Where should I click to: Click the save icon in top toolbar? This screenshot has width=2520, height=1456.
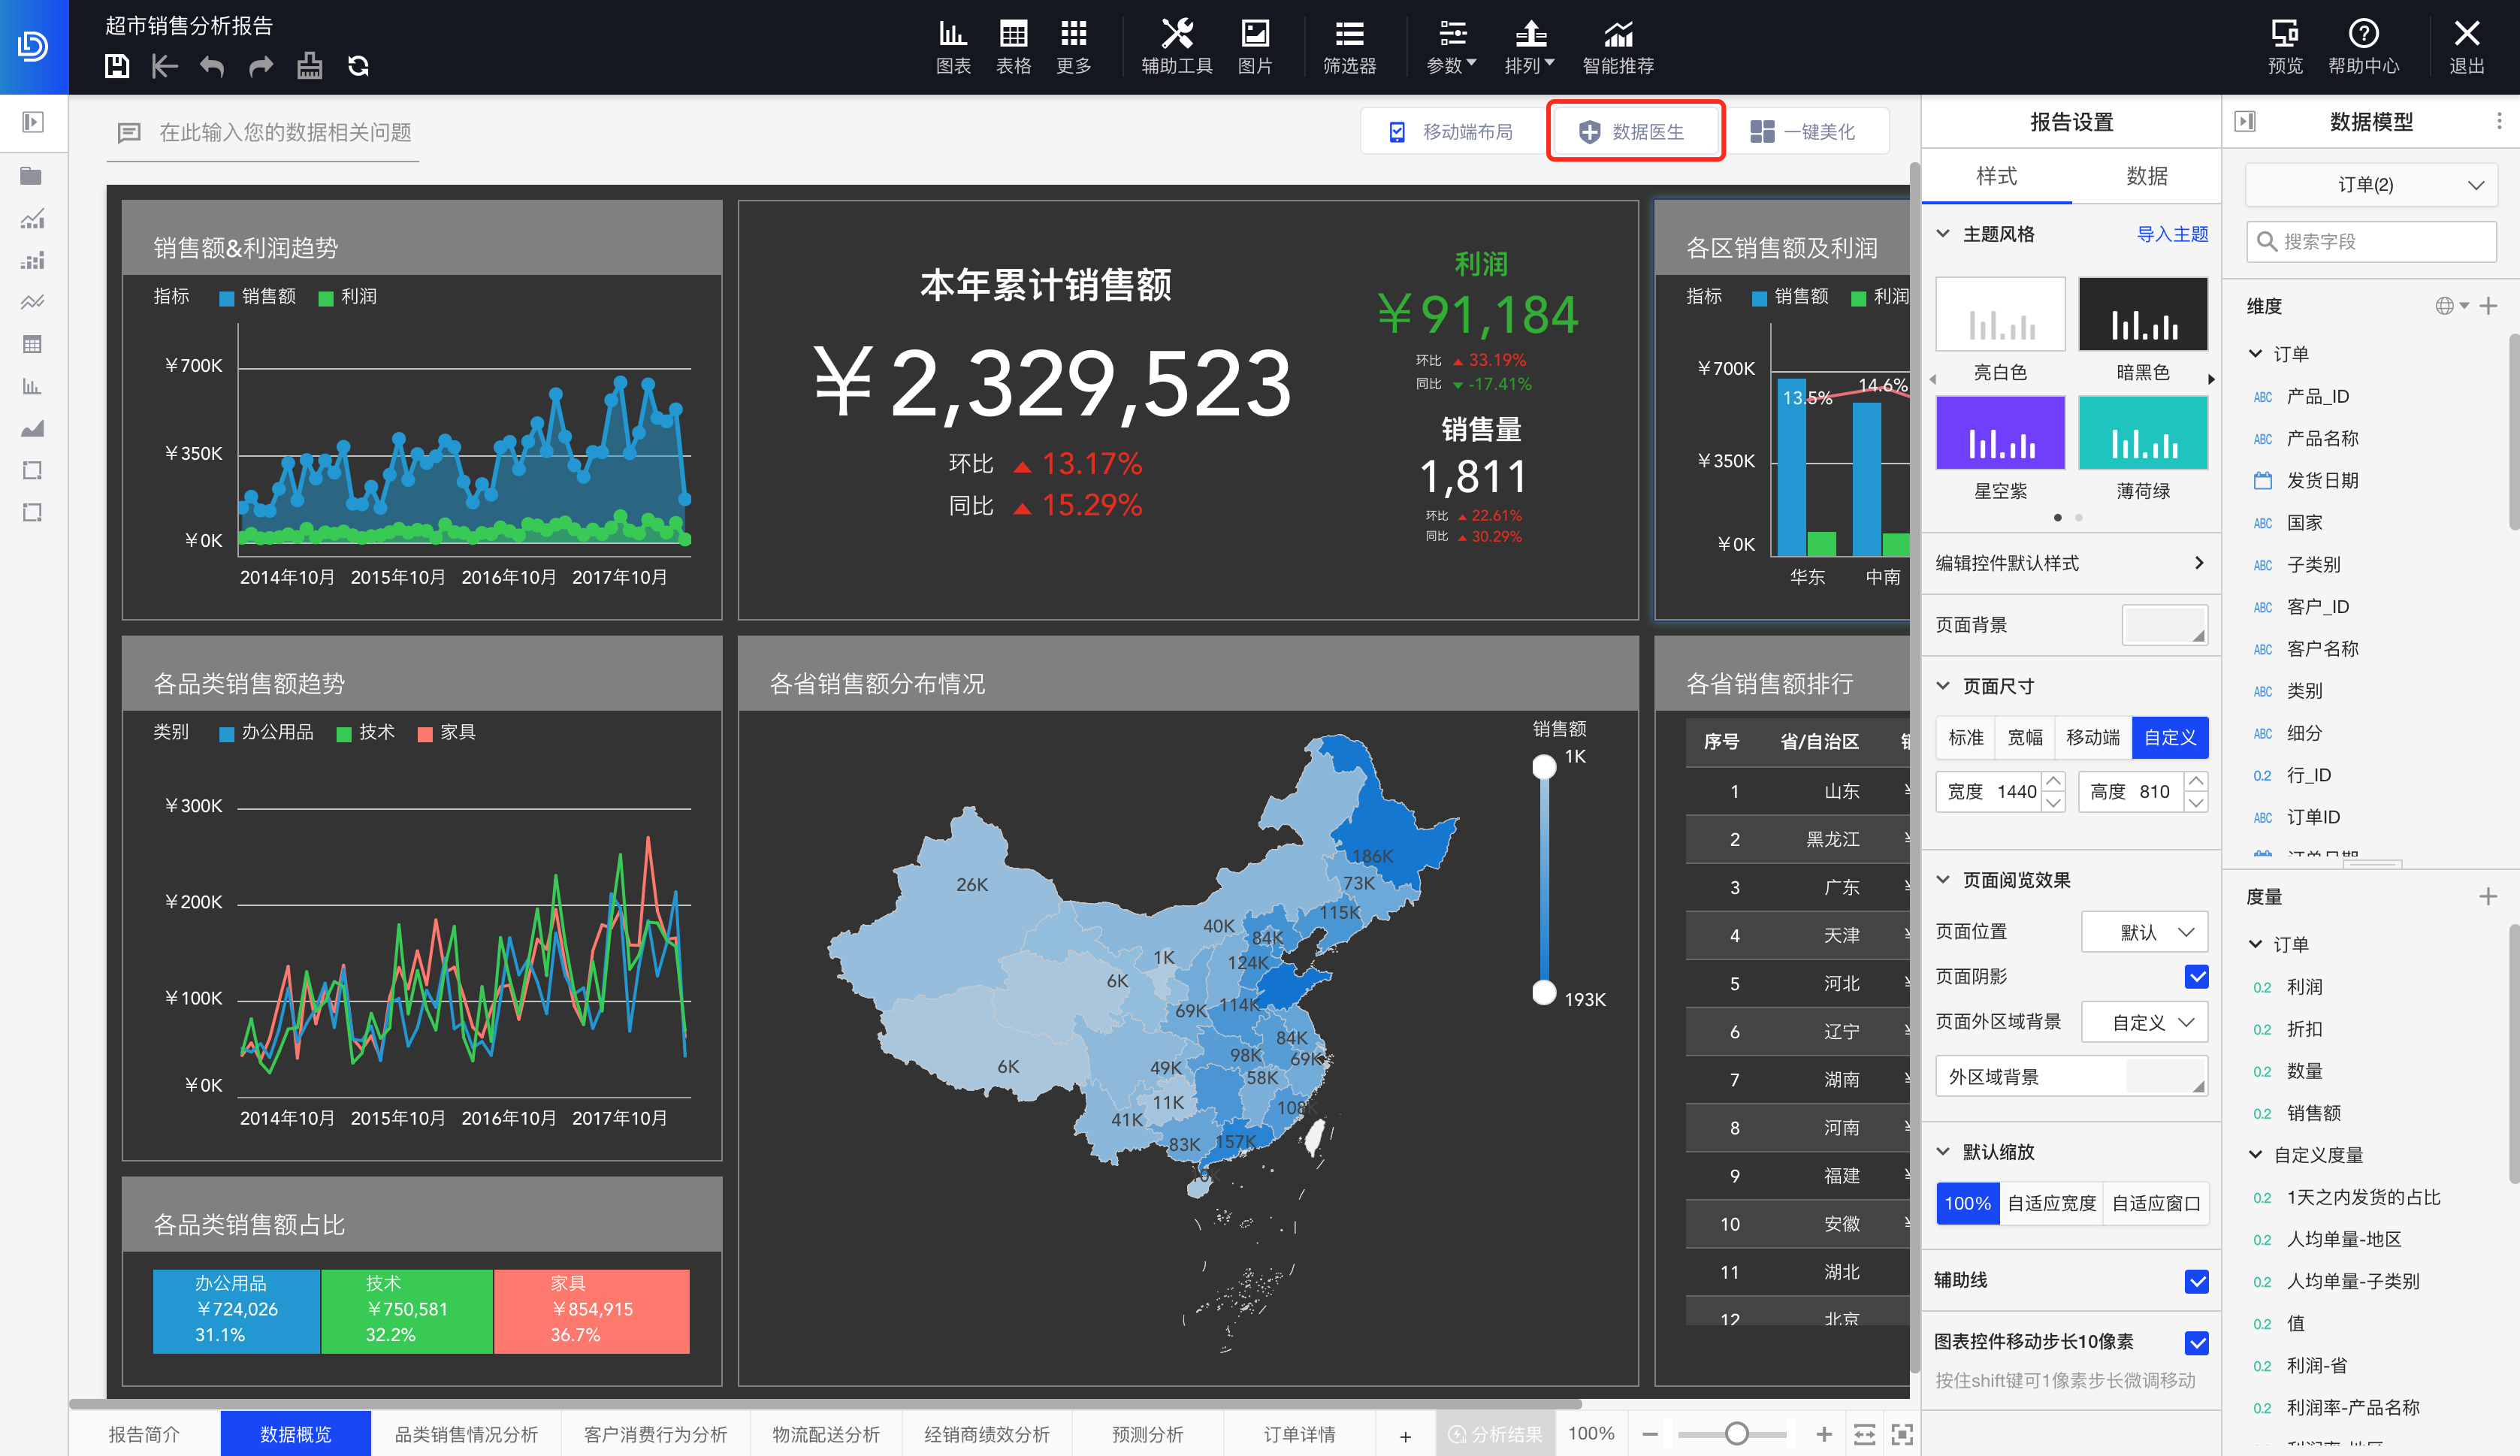[x=117, y=66]
